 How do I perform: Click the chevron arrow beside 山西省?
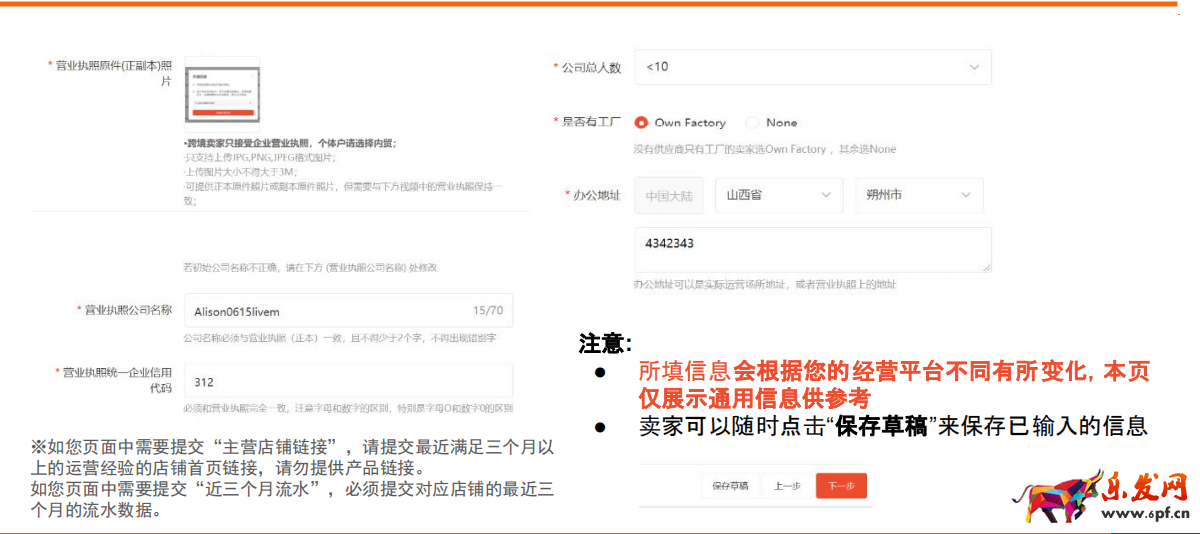click(x=825, y=196)
